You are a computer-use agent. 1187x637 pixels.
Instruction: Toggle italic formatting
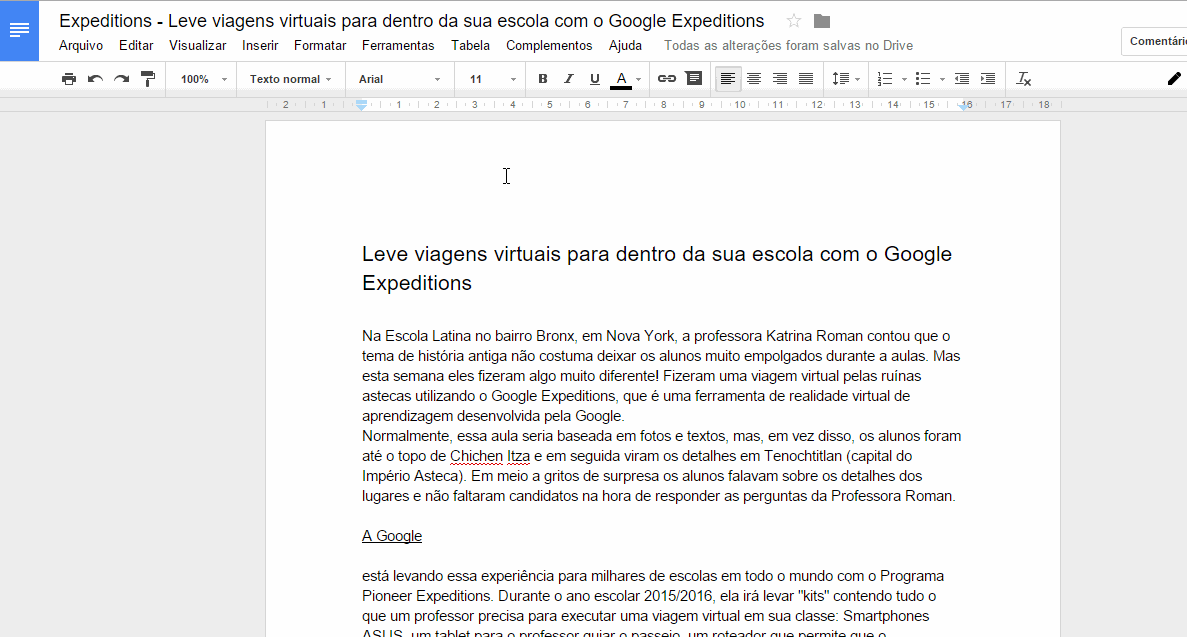(569, 79)
